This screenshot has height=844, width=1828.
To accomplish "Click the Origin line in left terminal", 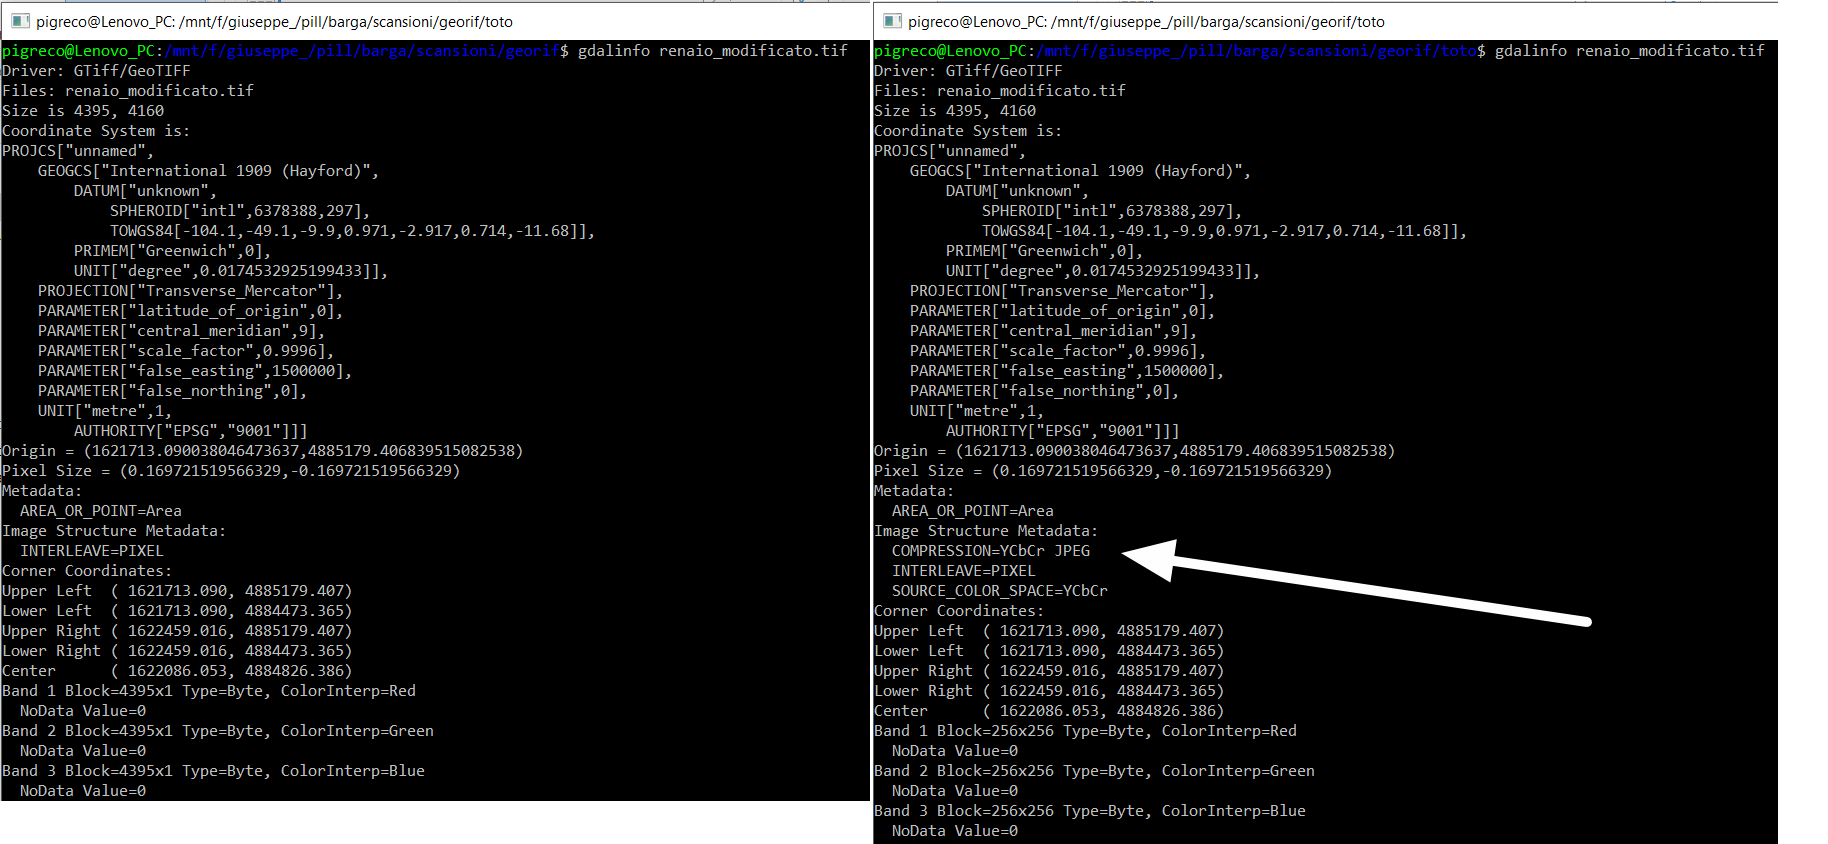I will pyautogui.click(x=262, y=451).
